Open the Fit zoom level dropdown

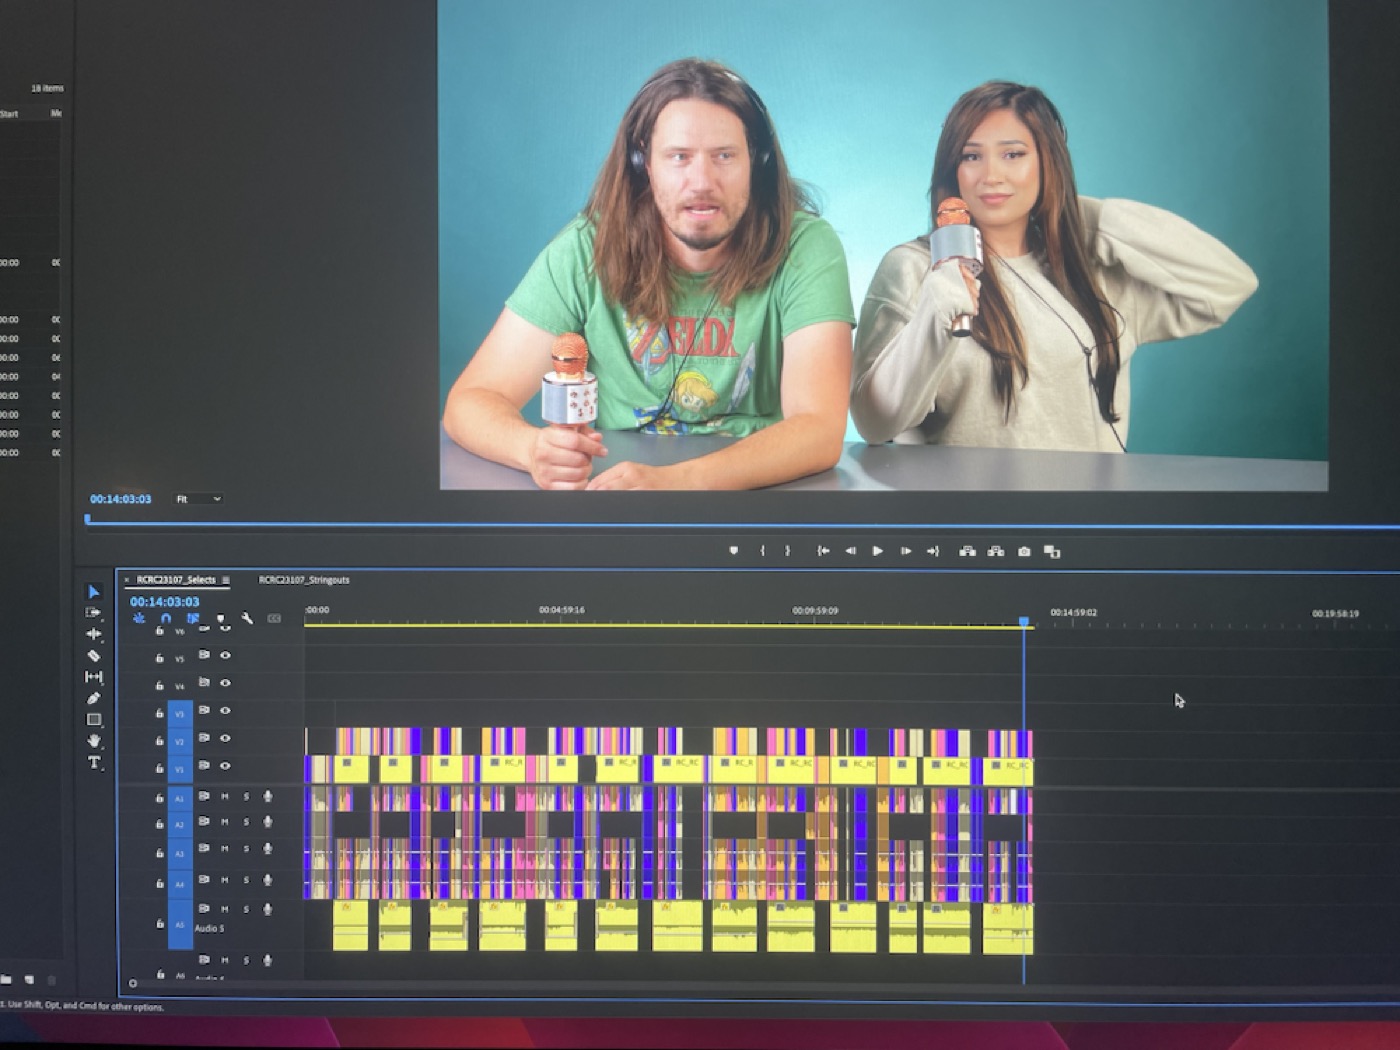click(198, 499)
